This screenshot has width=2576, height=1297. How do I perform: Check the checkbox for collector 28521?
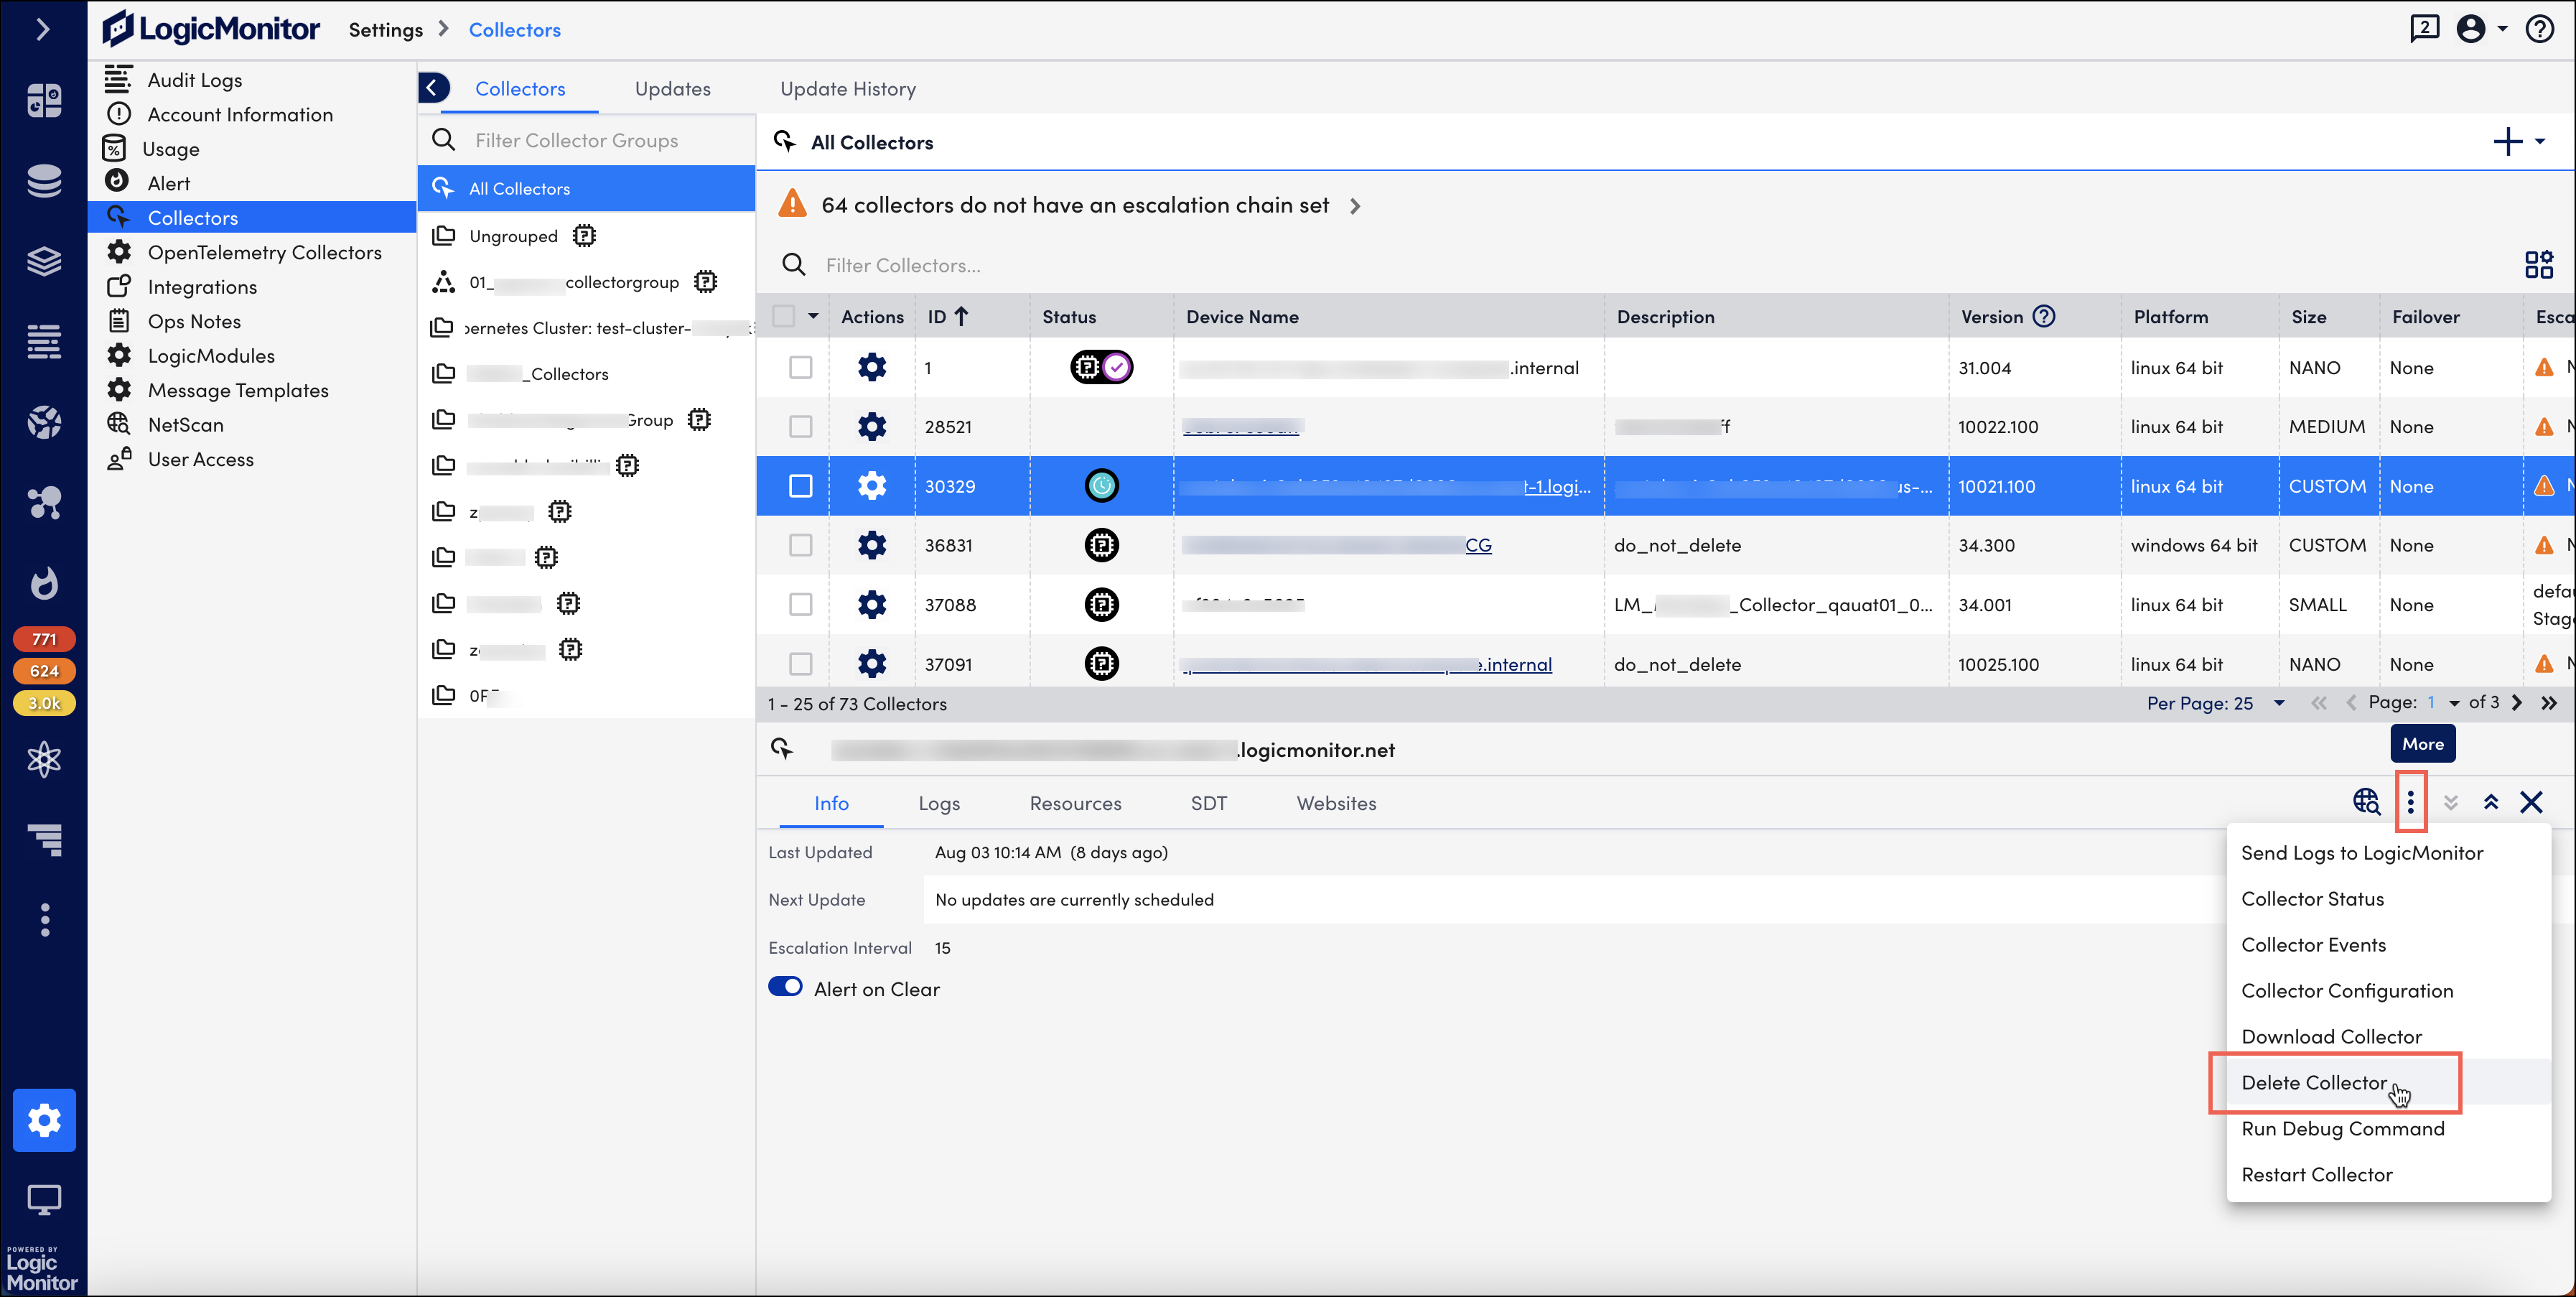[800, 427]
